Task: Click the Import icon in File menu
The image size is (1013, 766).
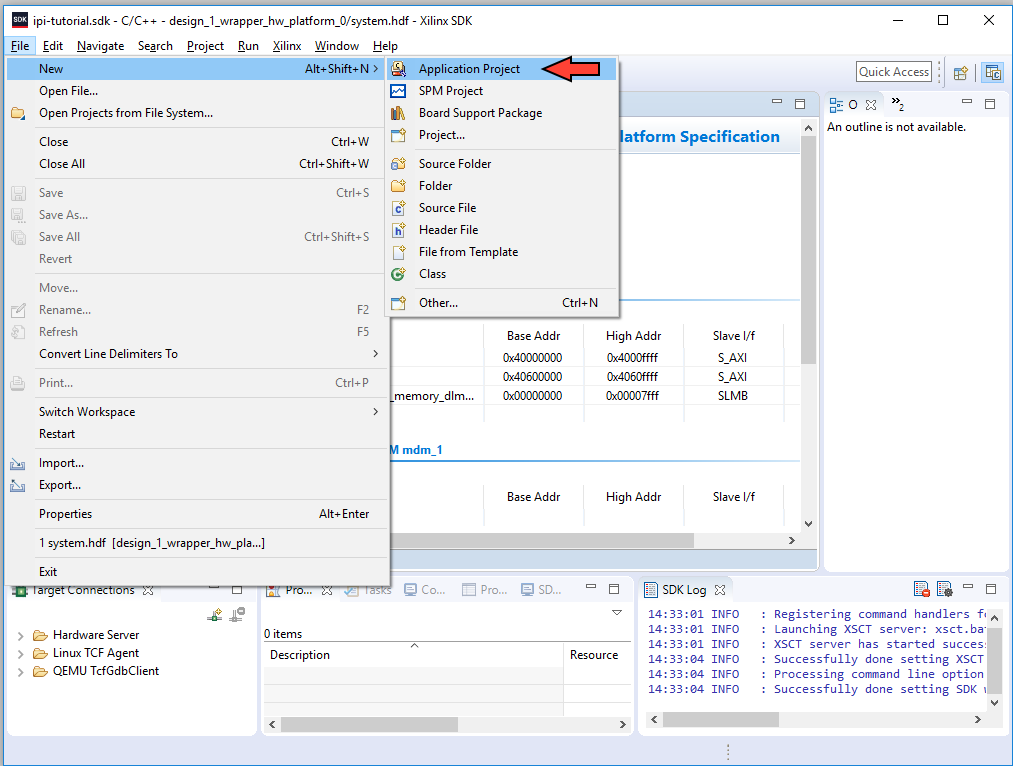Action: 18,463
